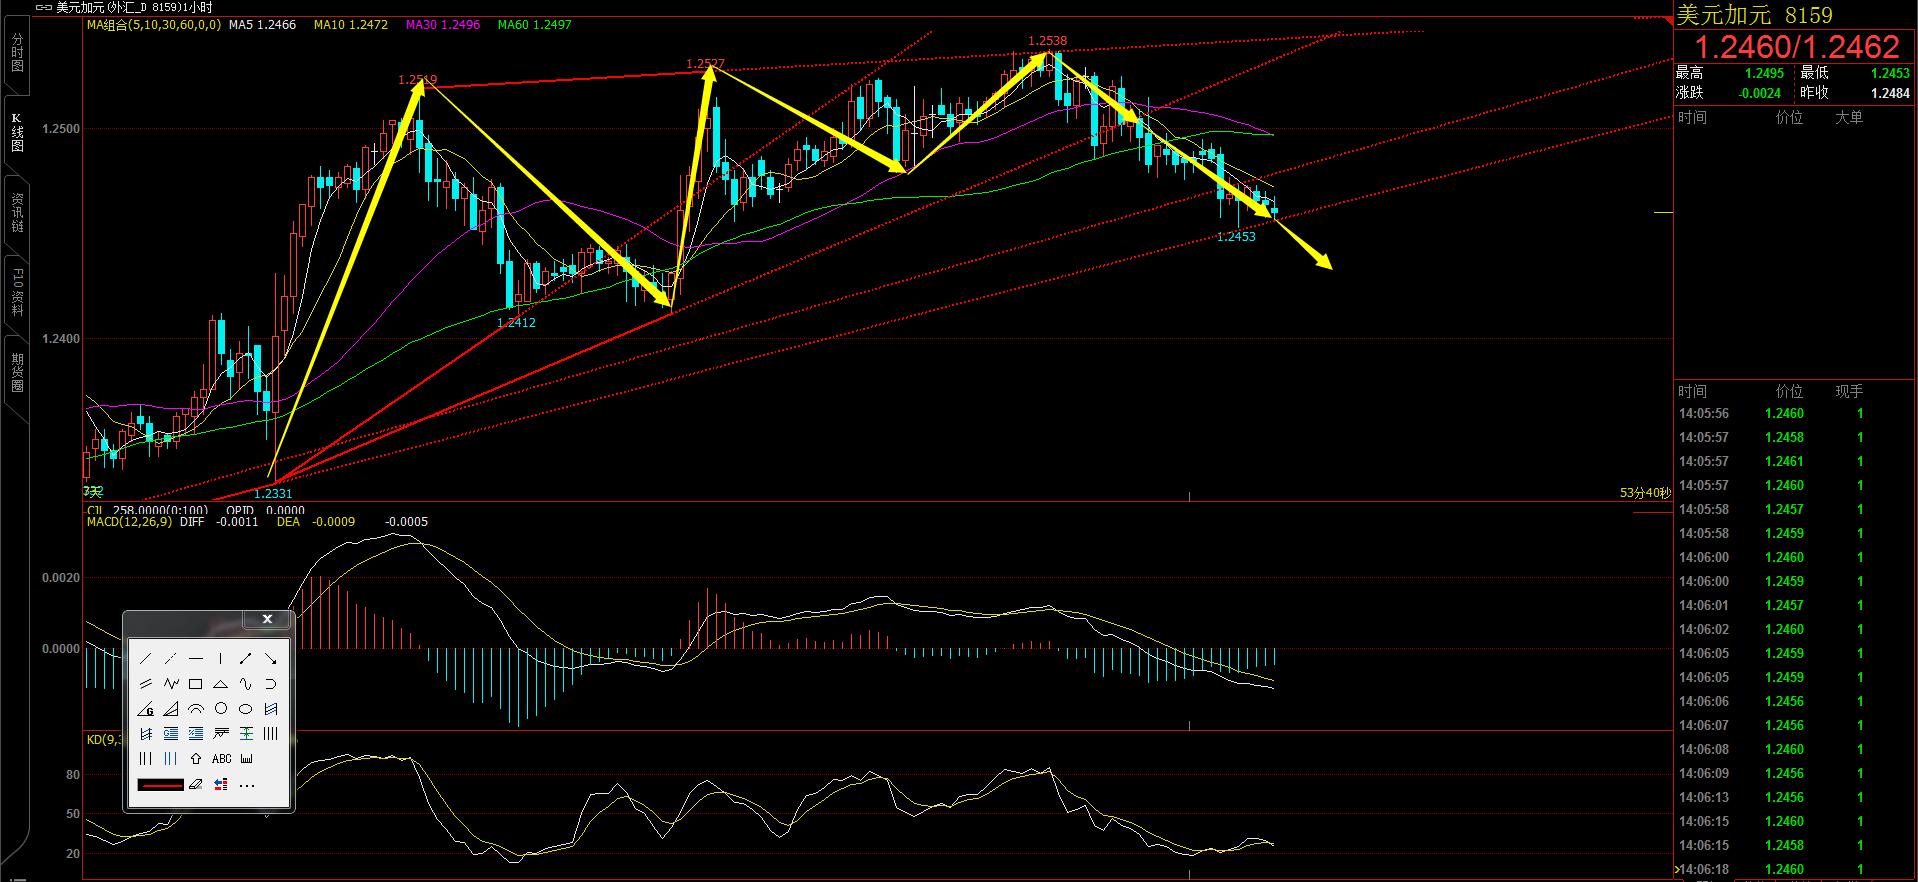Select the 14:05:56 tick row
The image size is (1918, 882).
pos(1794,414)
